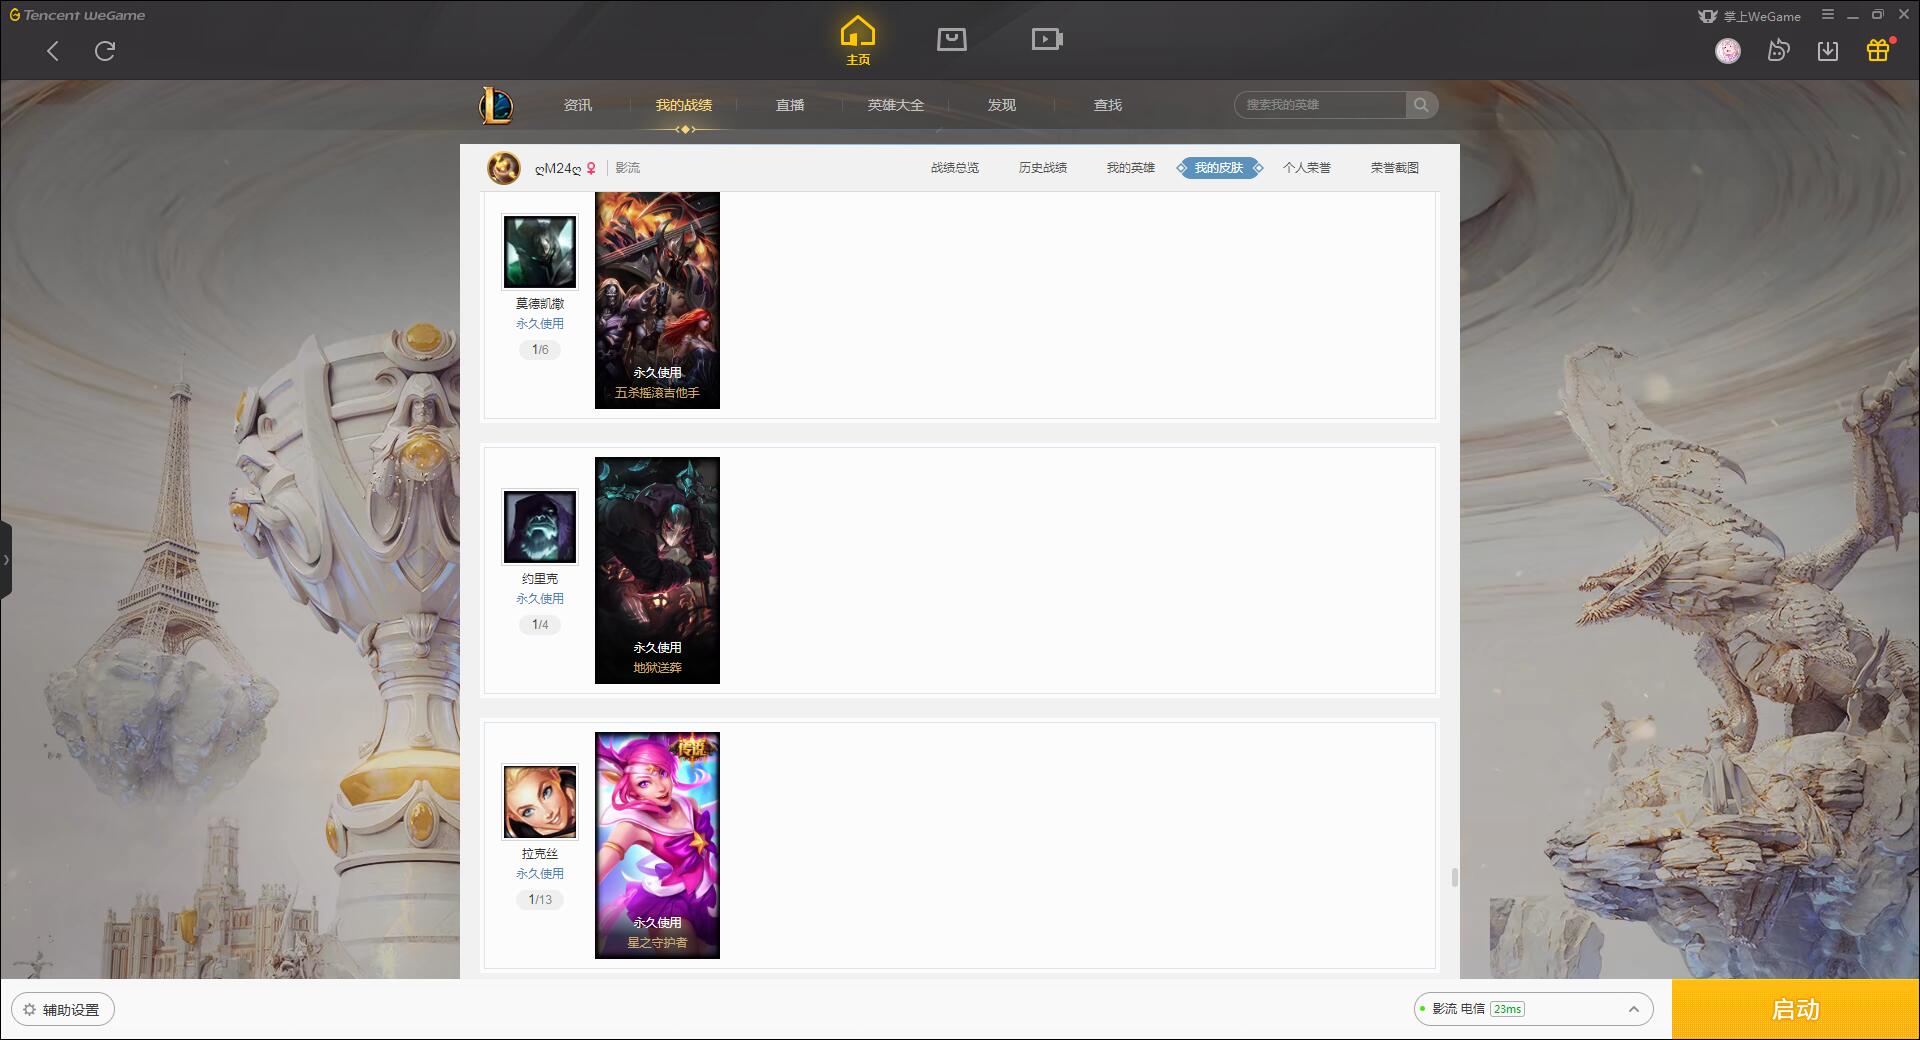Open the 地狱送葬 skin image
Screen dimensions: 1920x1040
657,570
